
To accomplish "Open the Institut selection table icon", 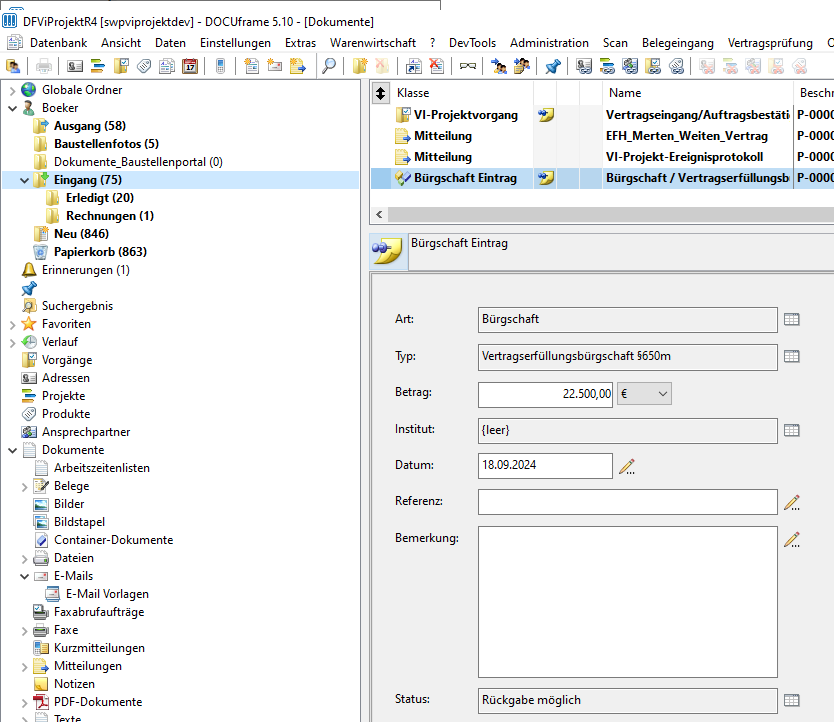I will tap(791, 430).
